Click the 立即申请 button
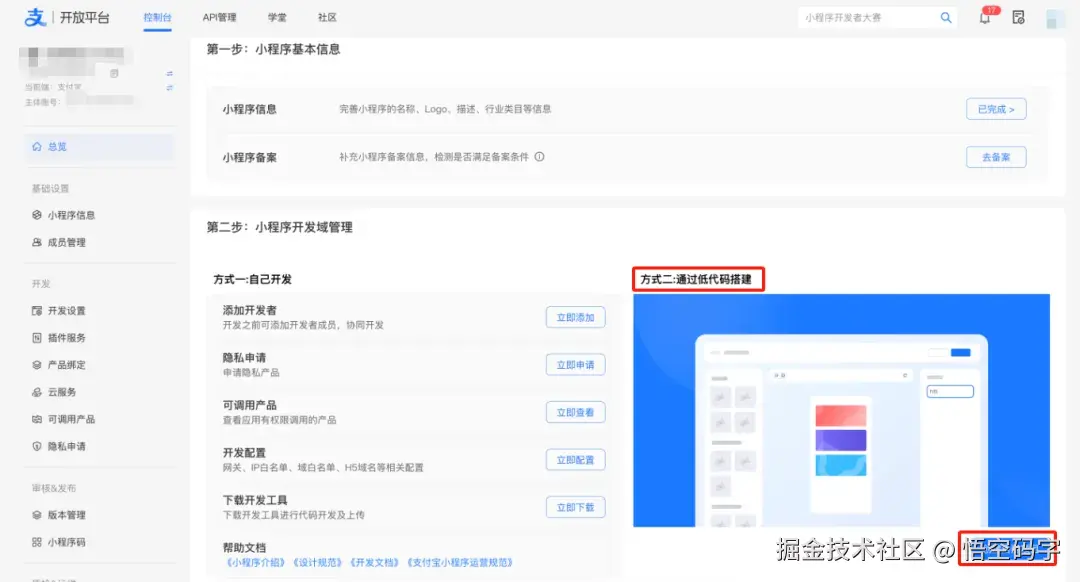Screen dimensions: 1080x582 [575, 365]
